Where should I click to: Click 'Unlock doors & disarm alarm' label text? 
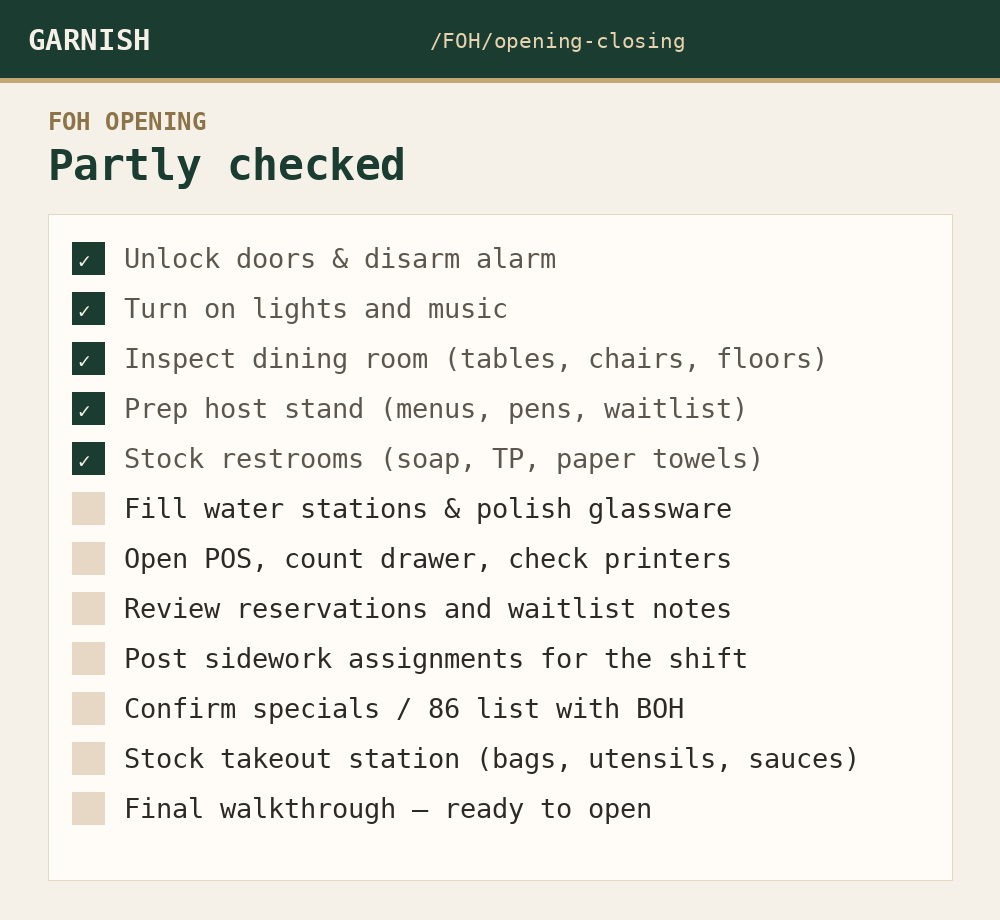pos(340,259)
